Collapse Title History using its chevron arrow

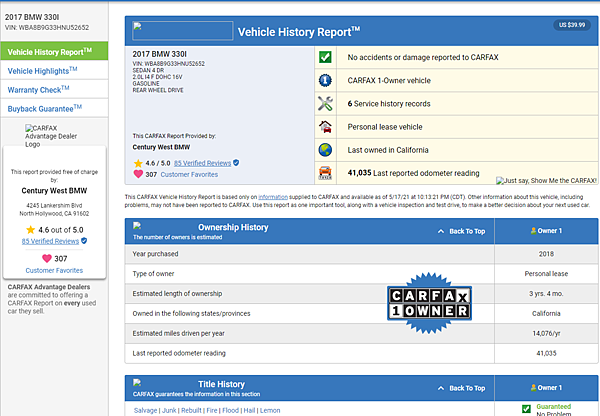pos(441,388)
